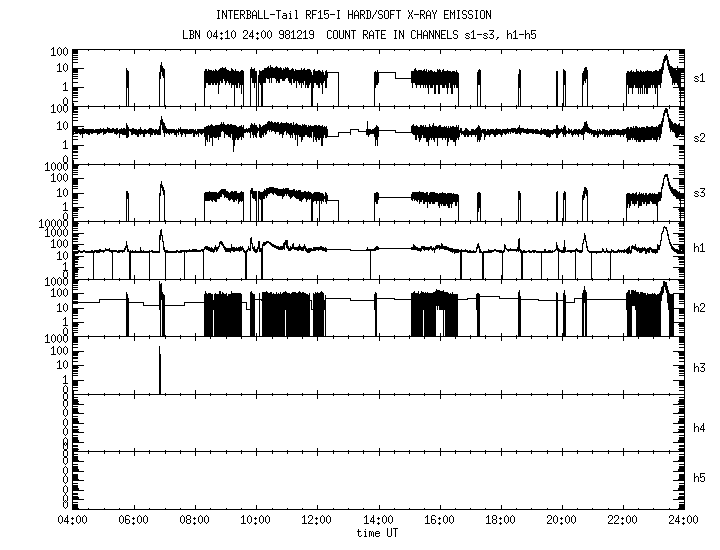Click the s1 panel peak near 23:30
720x550 pixels.
pyautogui.click(x=666, y=62)
